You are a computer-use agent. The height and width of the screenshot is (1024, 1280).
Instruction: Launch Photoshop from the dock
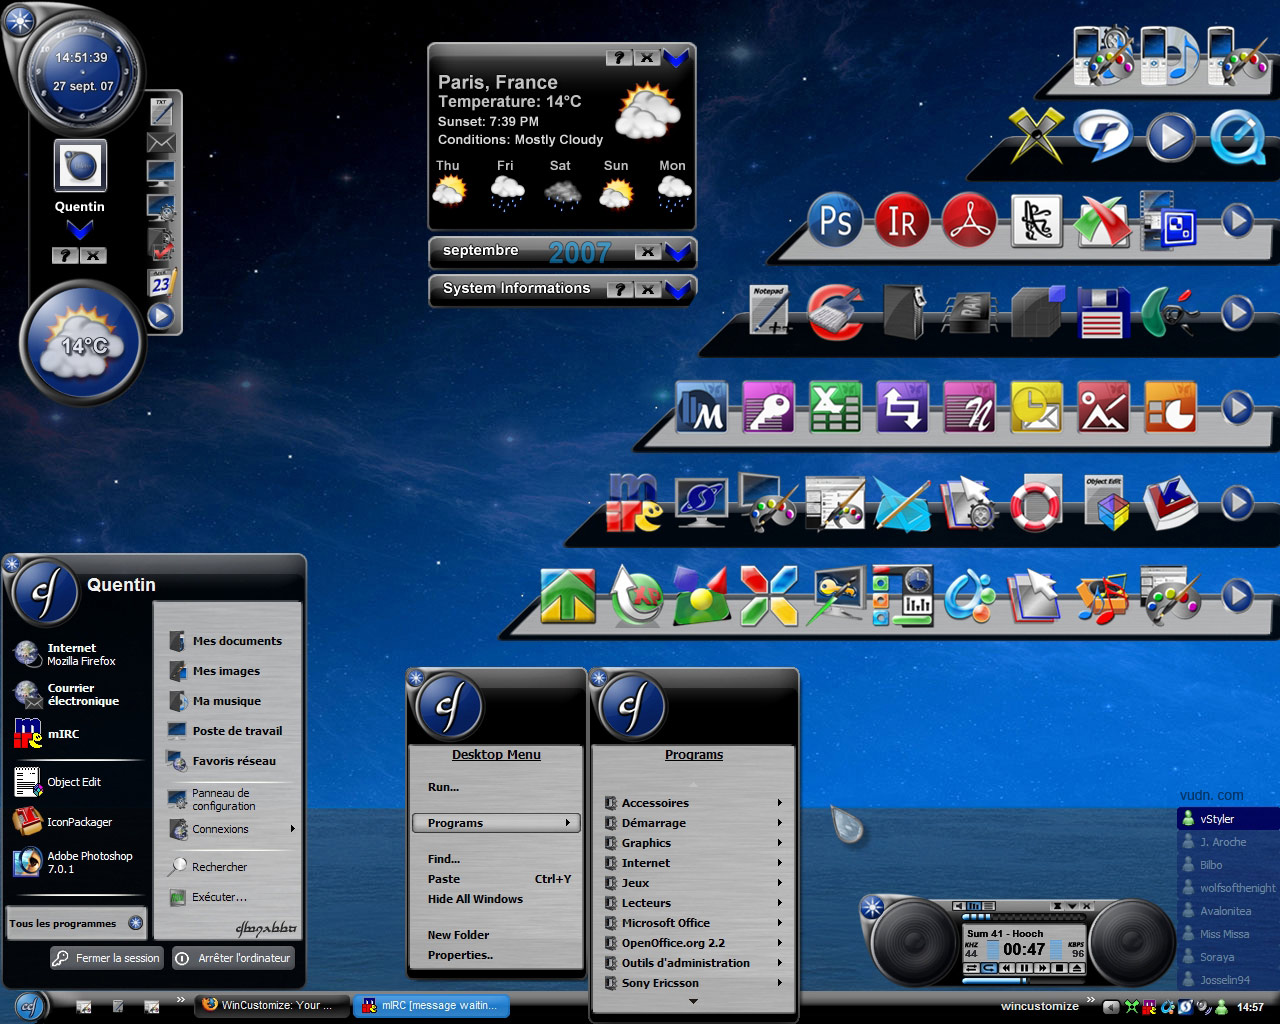835,220
